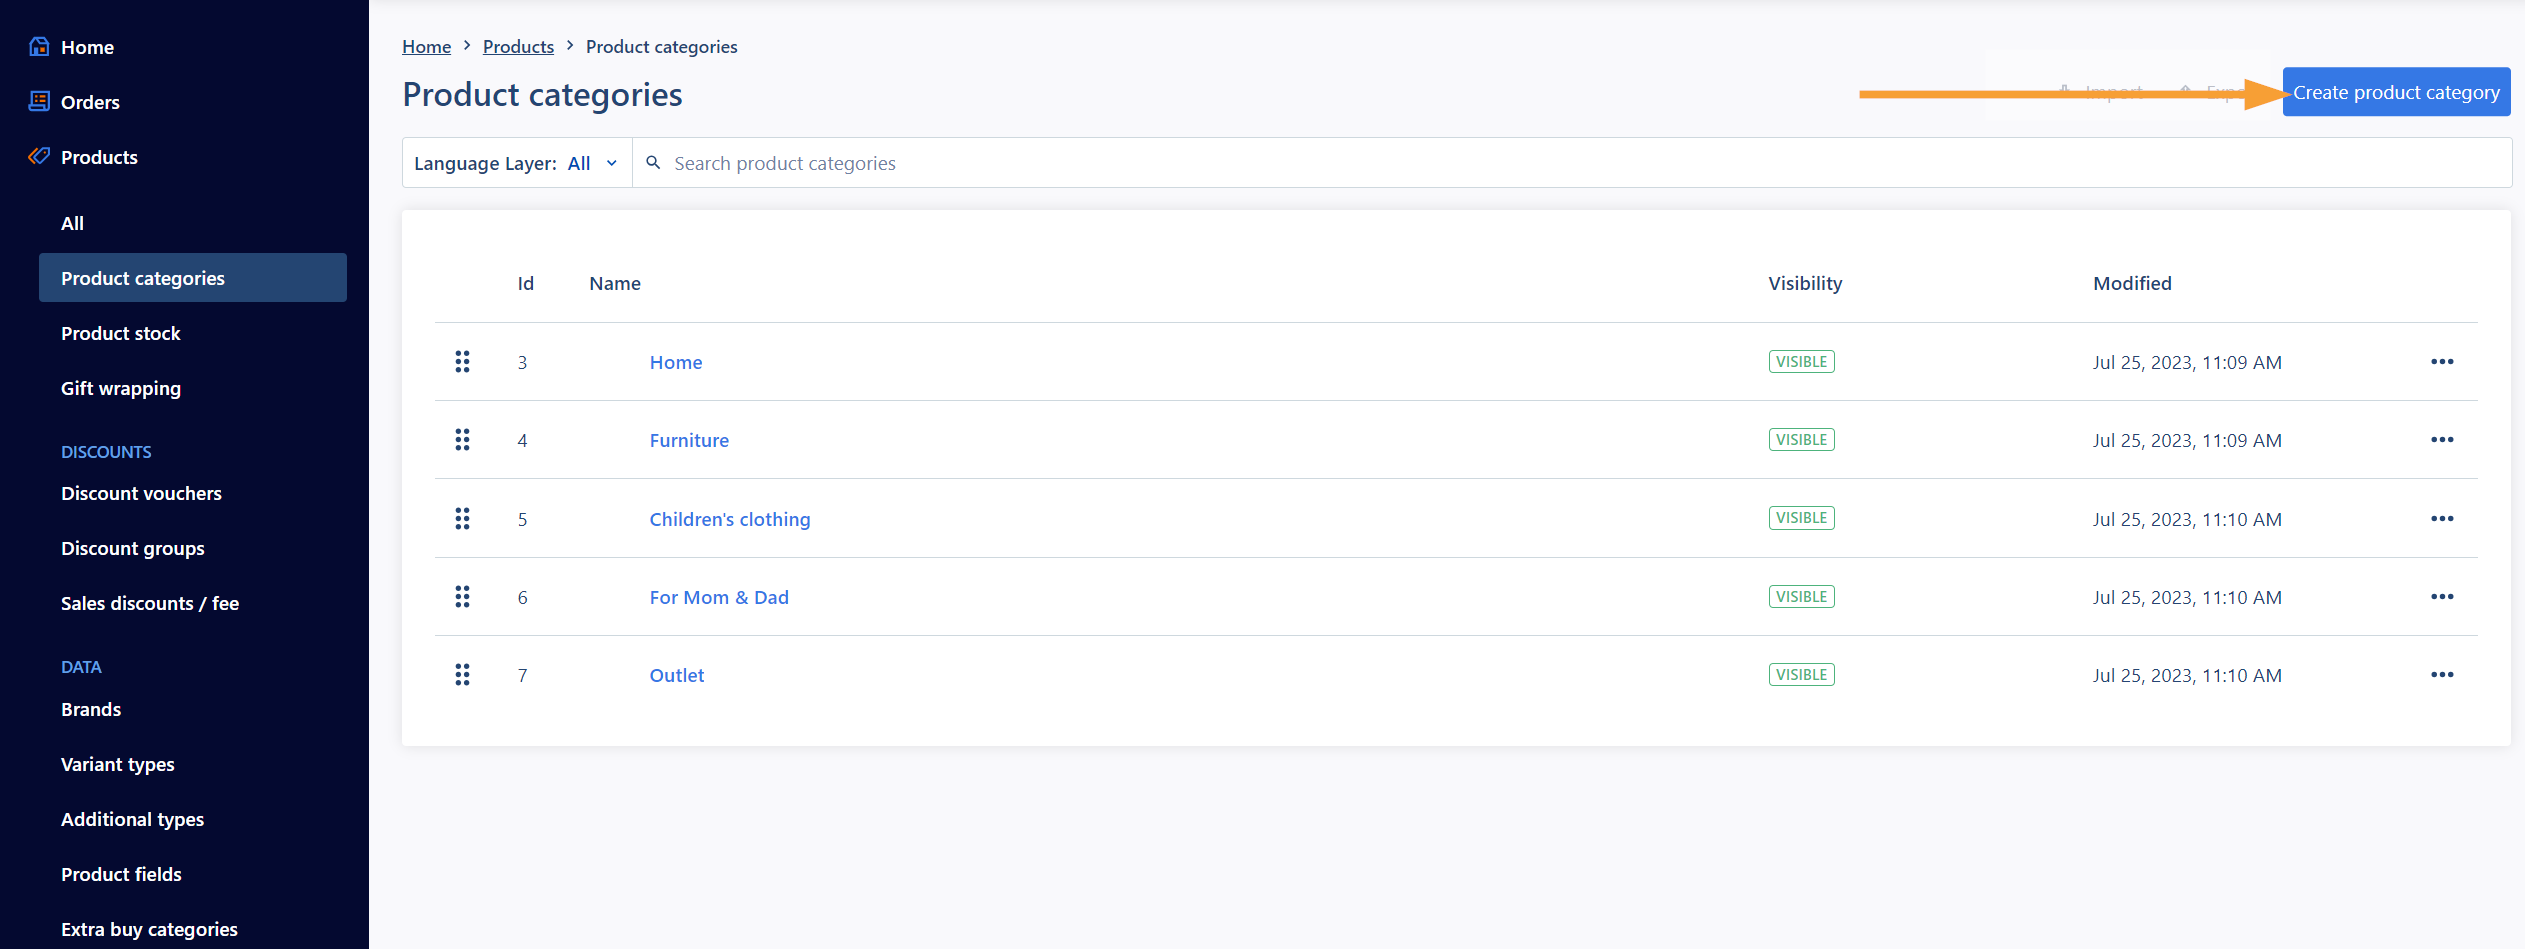
Task: Open the three-dot menu for the Home category
Action: point(2442,361)
